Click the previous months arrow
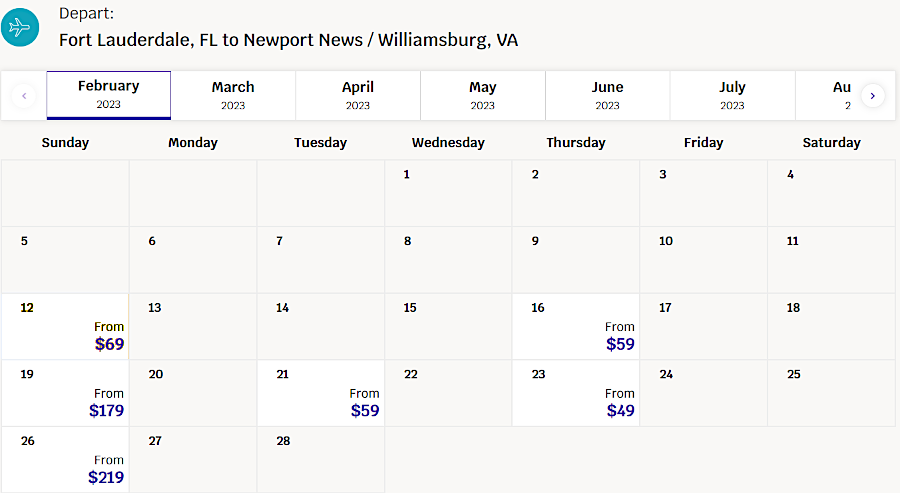The image size is (900, 493). (x=24, y=96)
